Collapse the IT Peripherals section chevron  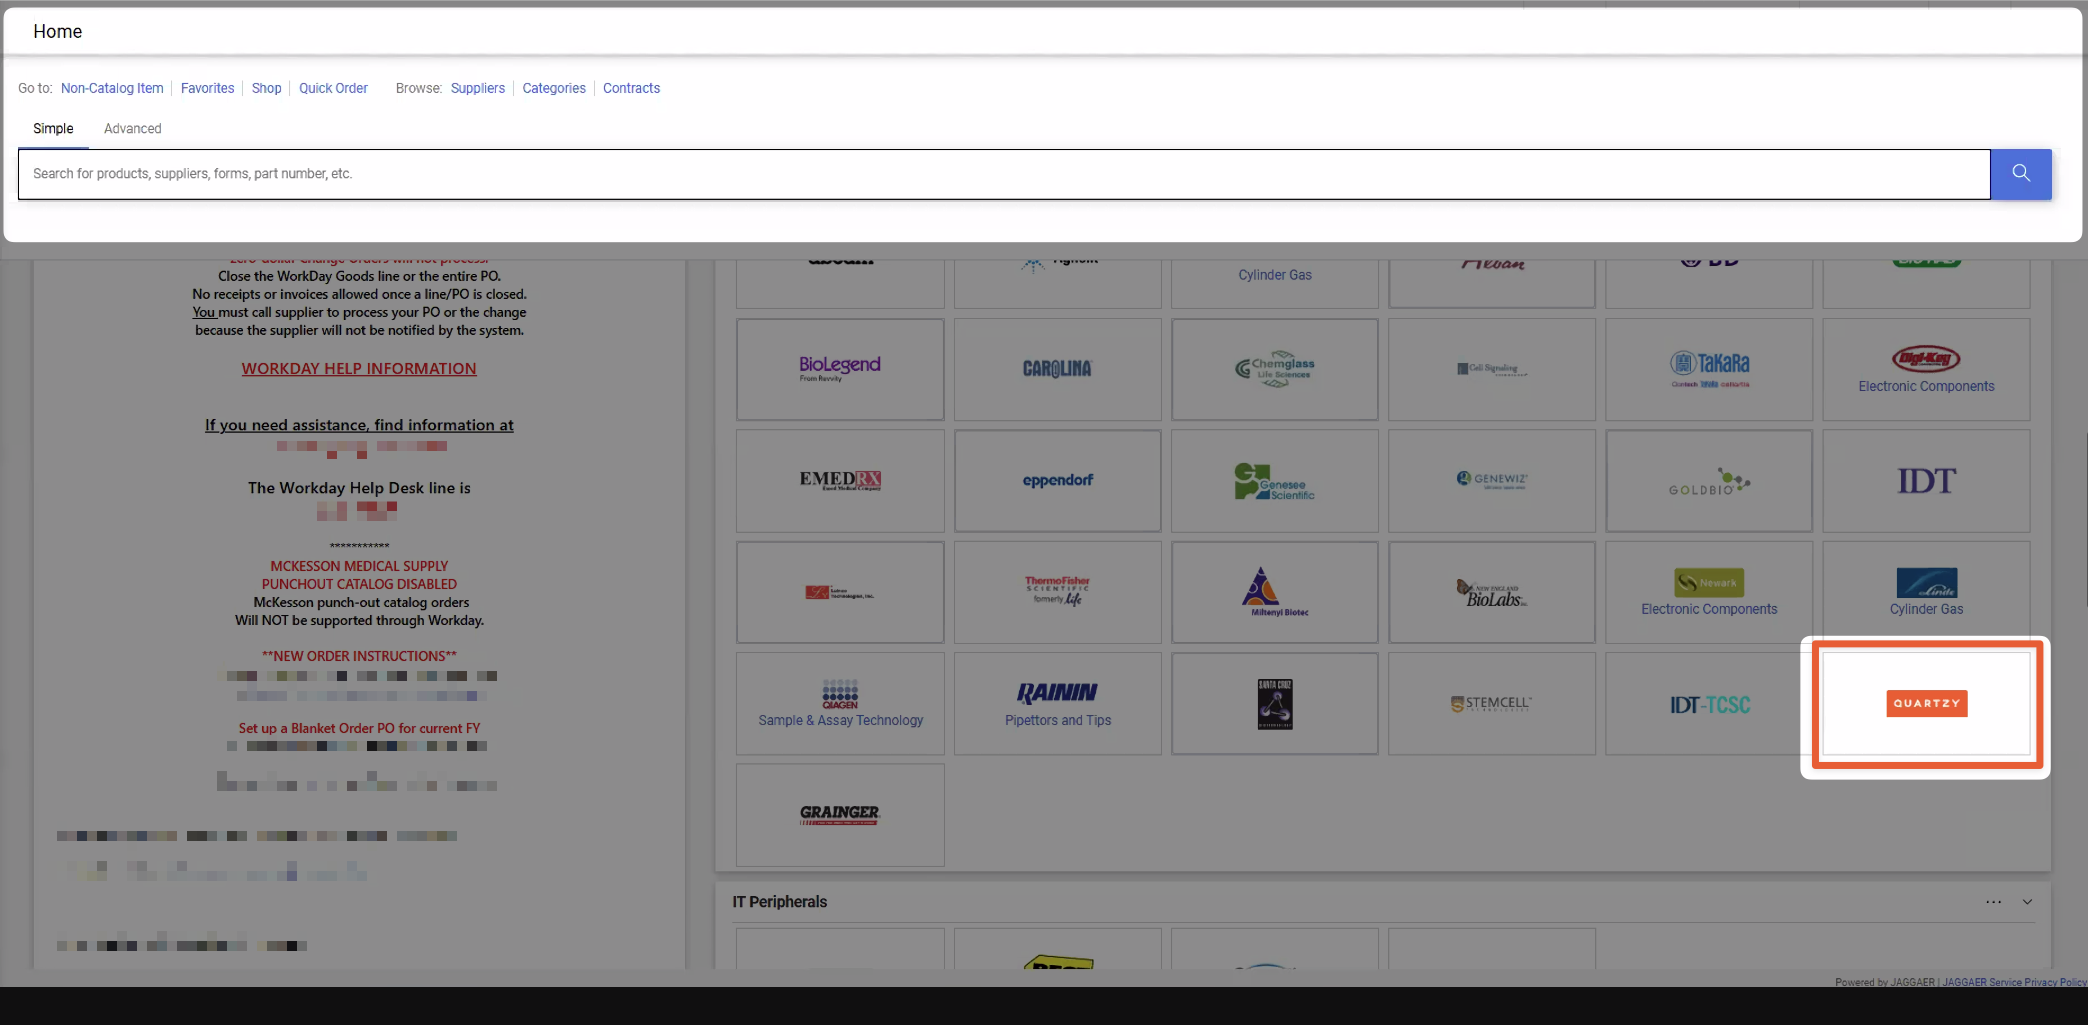point(2027,902)
